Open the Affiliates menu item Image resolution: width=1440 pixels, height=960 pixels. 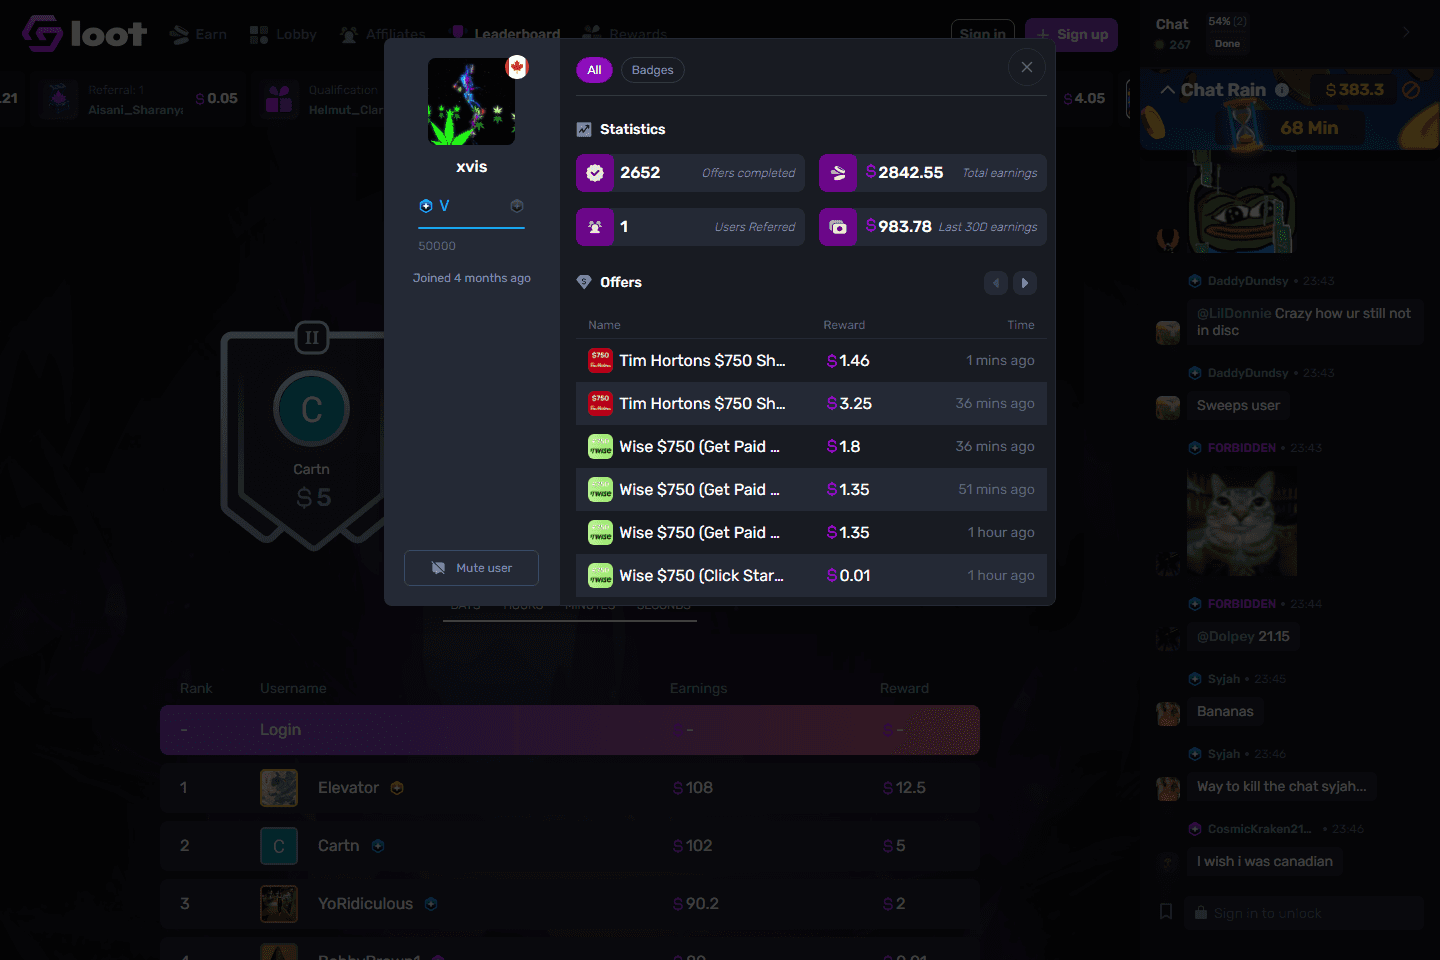tap(383, 34)
